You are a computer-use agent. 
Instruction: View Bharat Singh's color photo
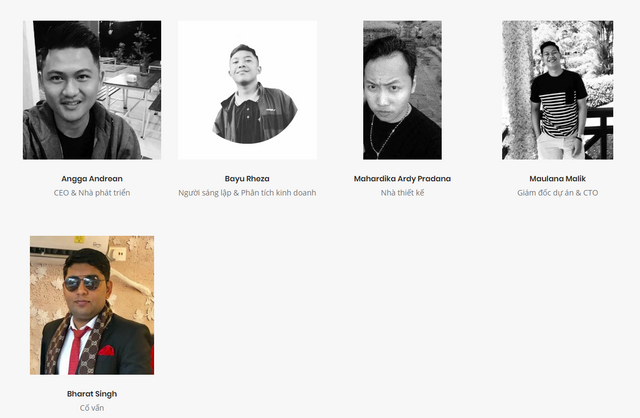pyautogui.click(x=92, y=305)
